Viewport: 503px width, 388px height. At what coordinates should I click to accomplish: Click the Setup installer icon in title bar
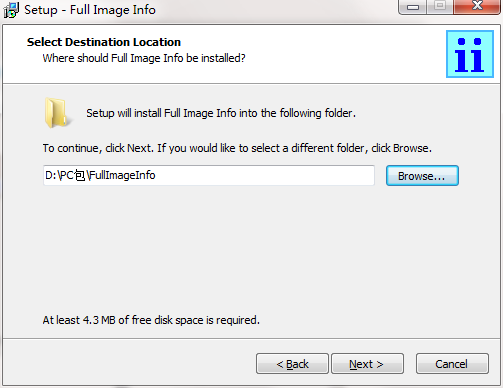click(11, 10)
